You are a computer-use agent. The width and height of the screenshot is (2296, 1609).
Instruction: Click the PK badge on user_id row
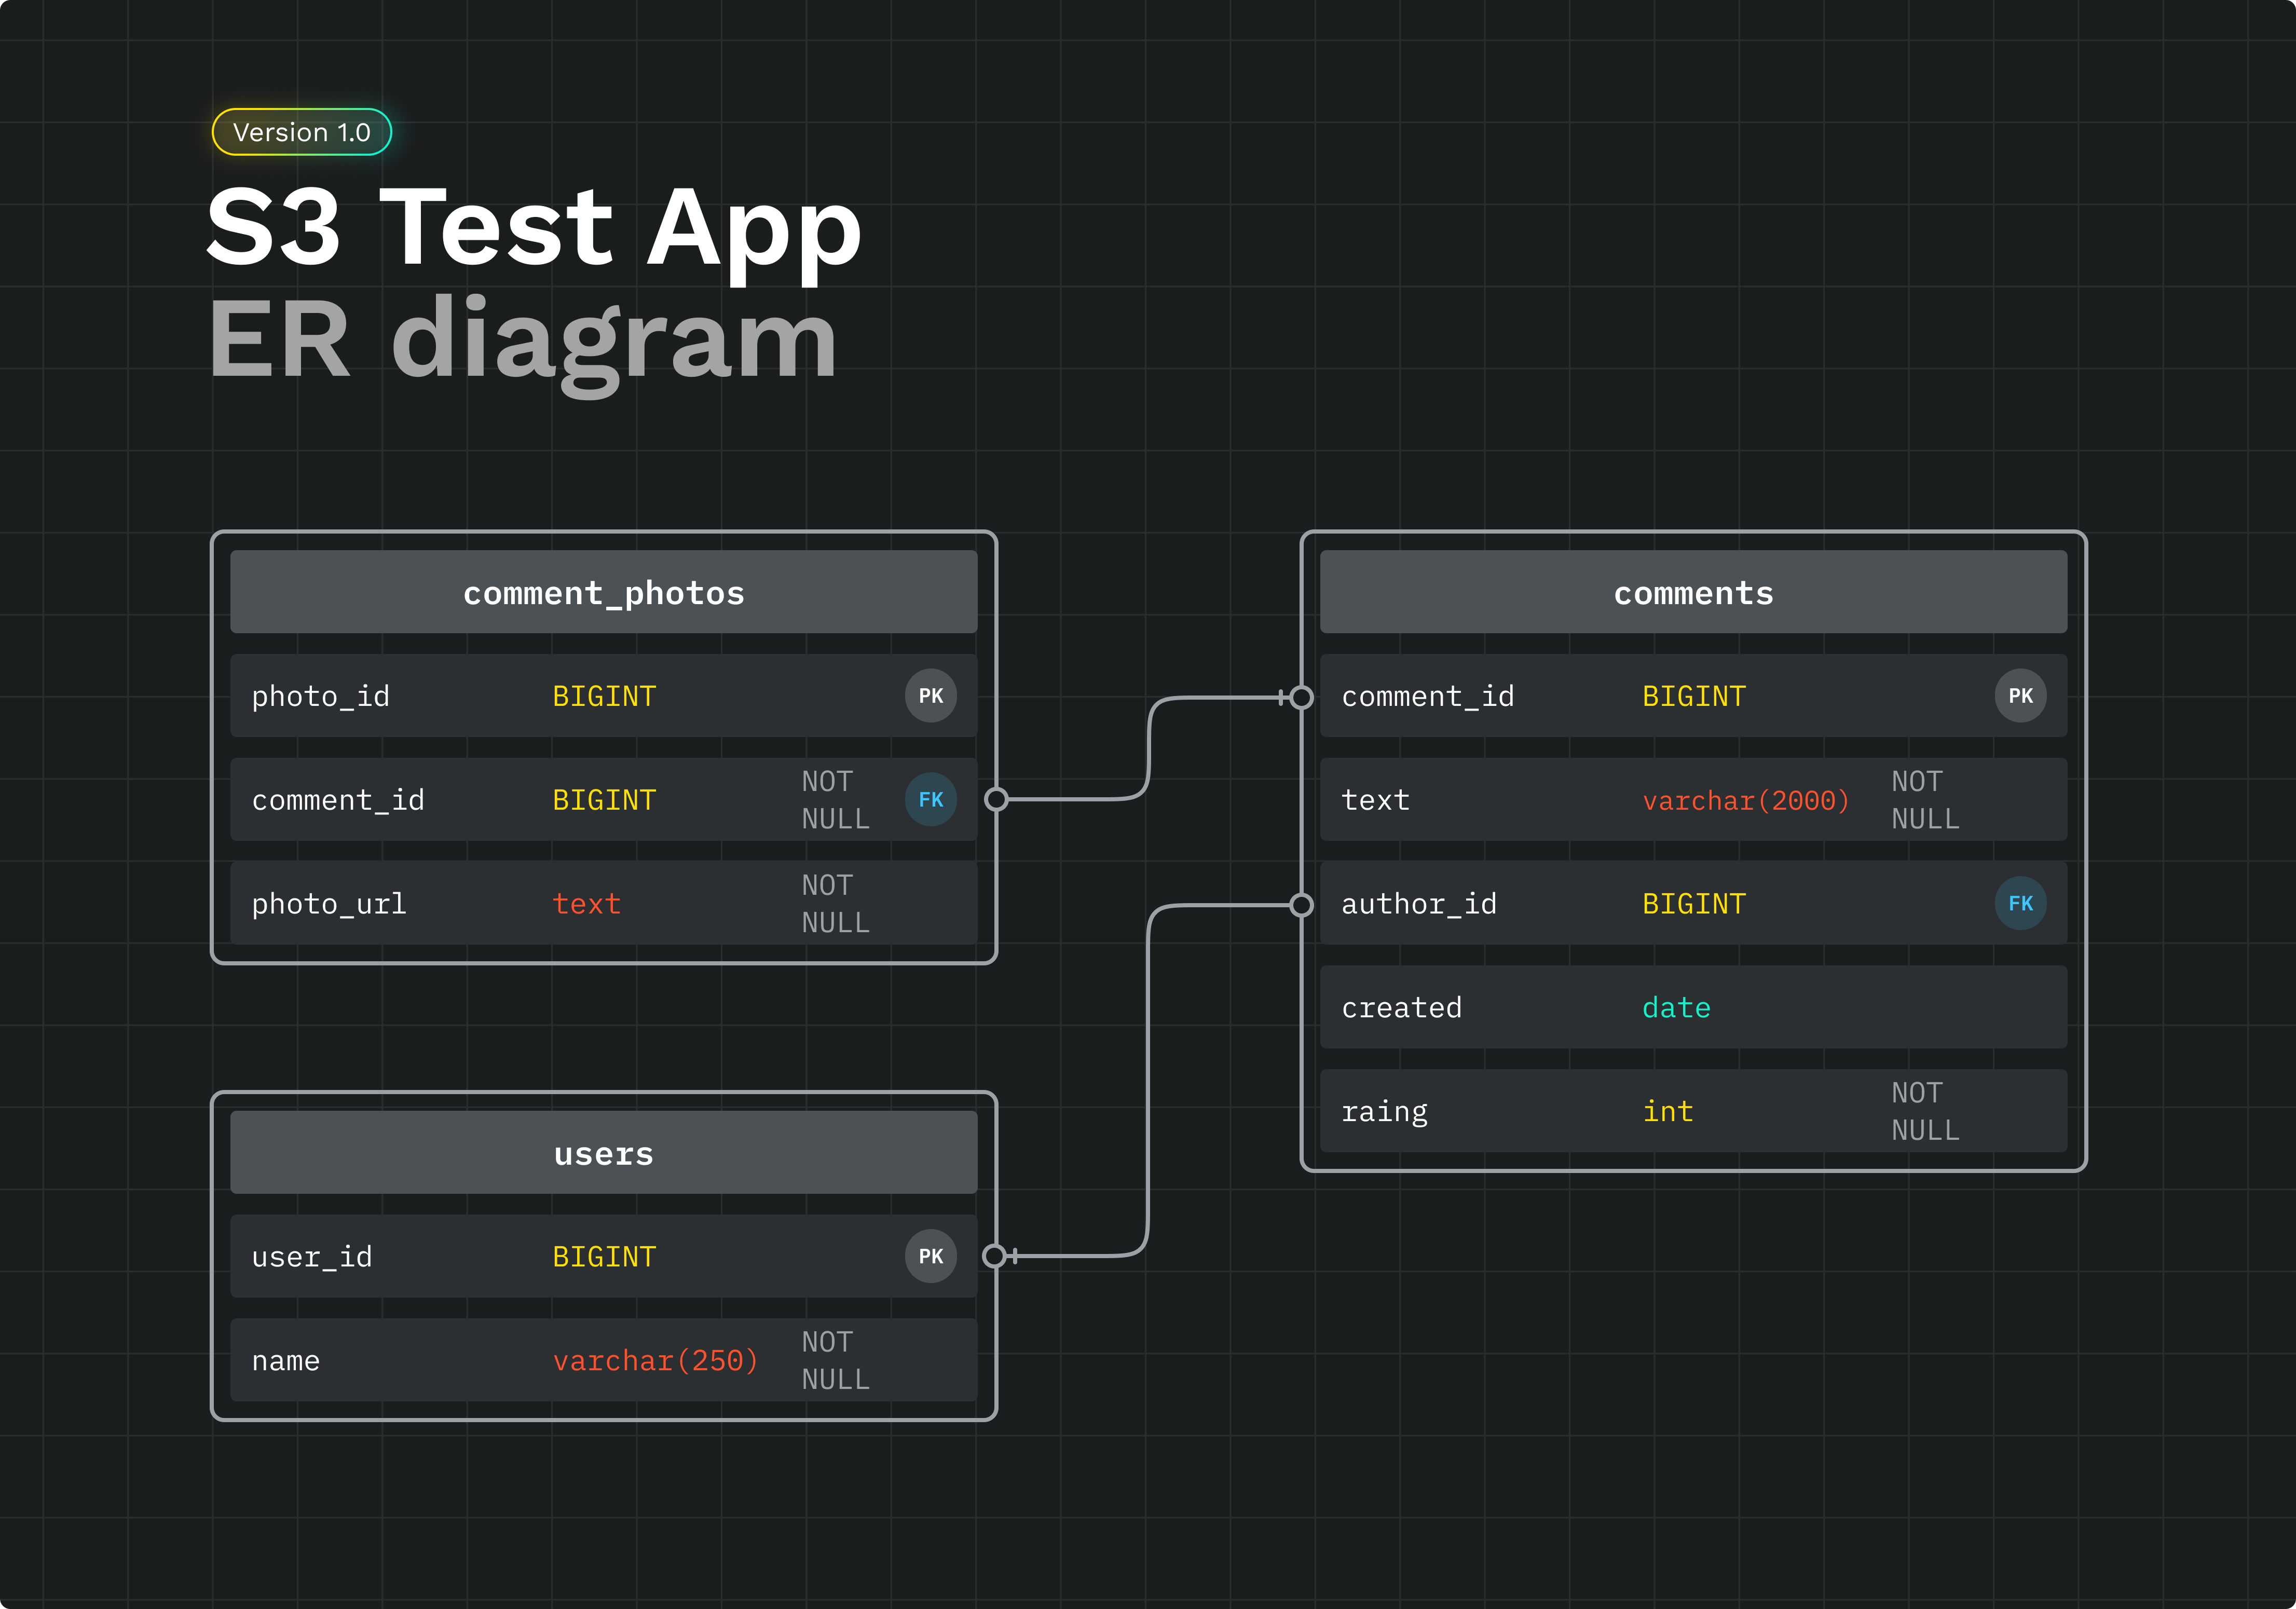tap(930, 1256)
